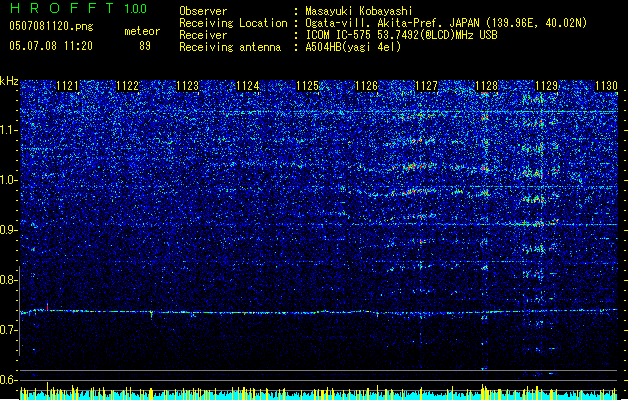This screenshot has height=400, width=629.
Task: Click the 1.1 frequency axis label
Action: click(x=9, y=130)
